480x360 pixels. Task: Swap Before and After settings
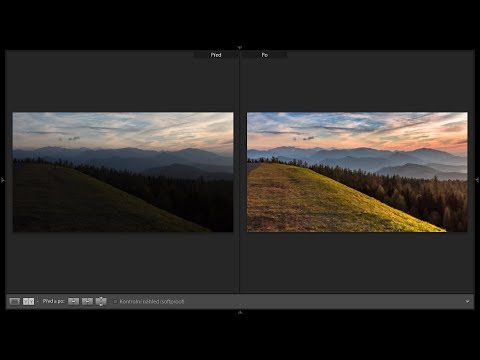101,301
